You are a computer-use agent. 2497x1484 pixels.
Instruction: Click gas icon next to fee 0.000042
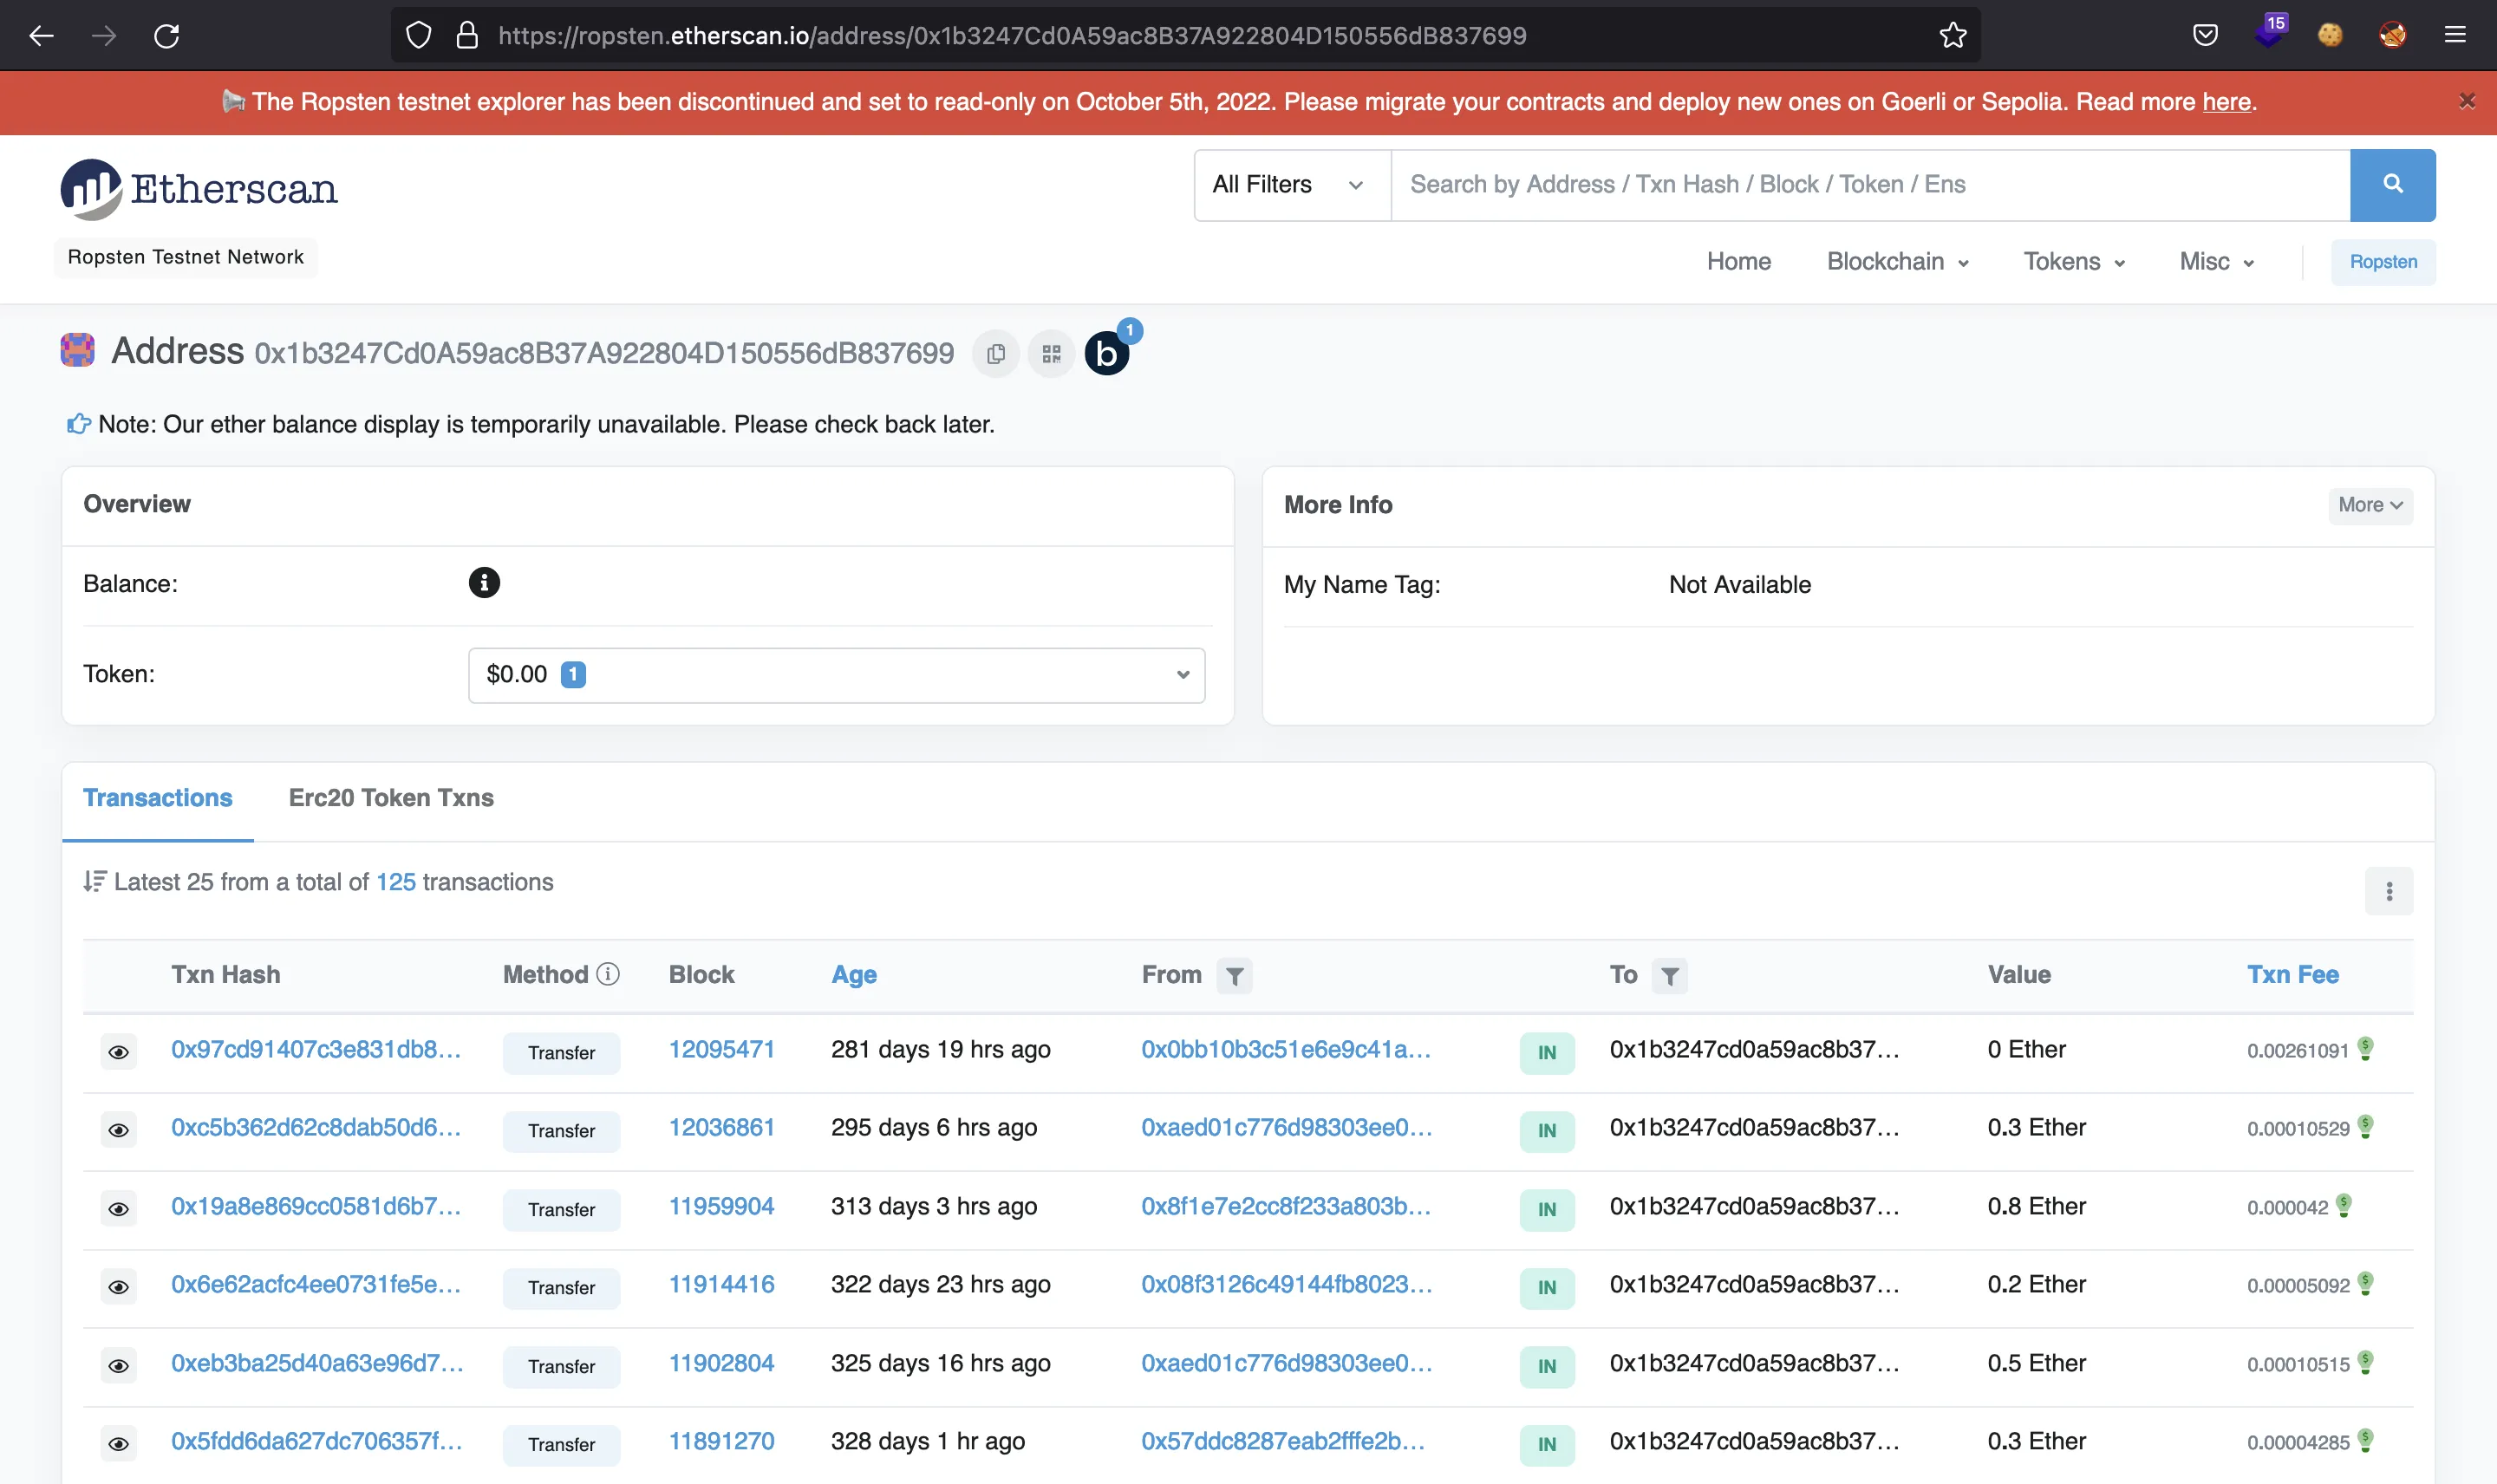[x=2343, y=1205]
